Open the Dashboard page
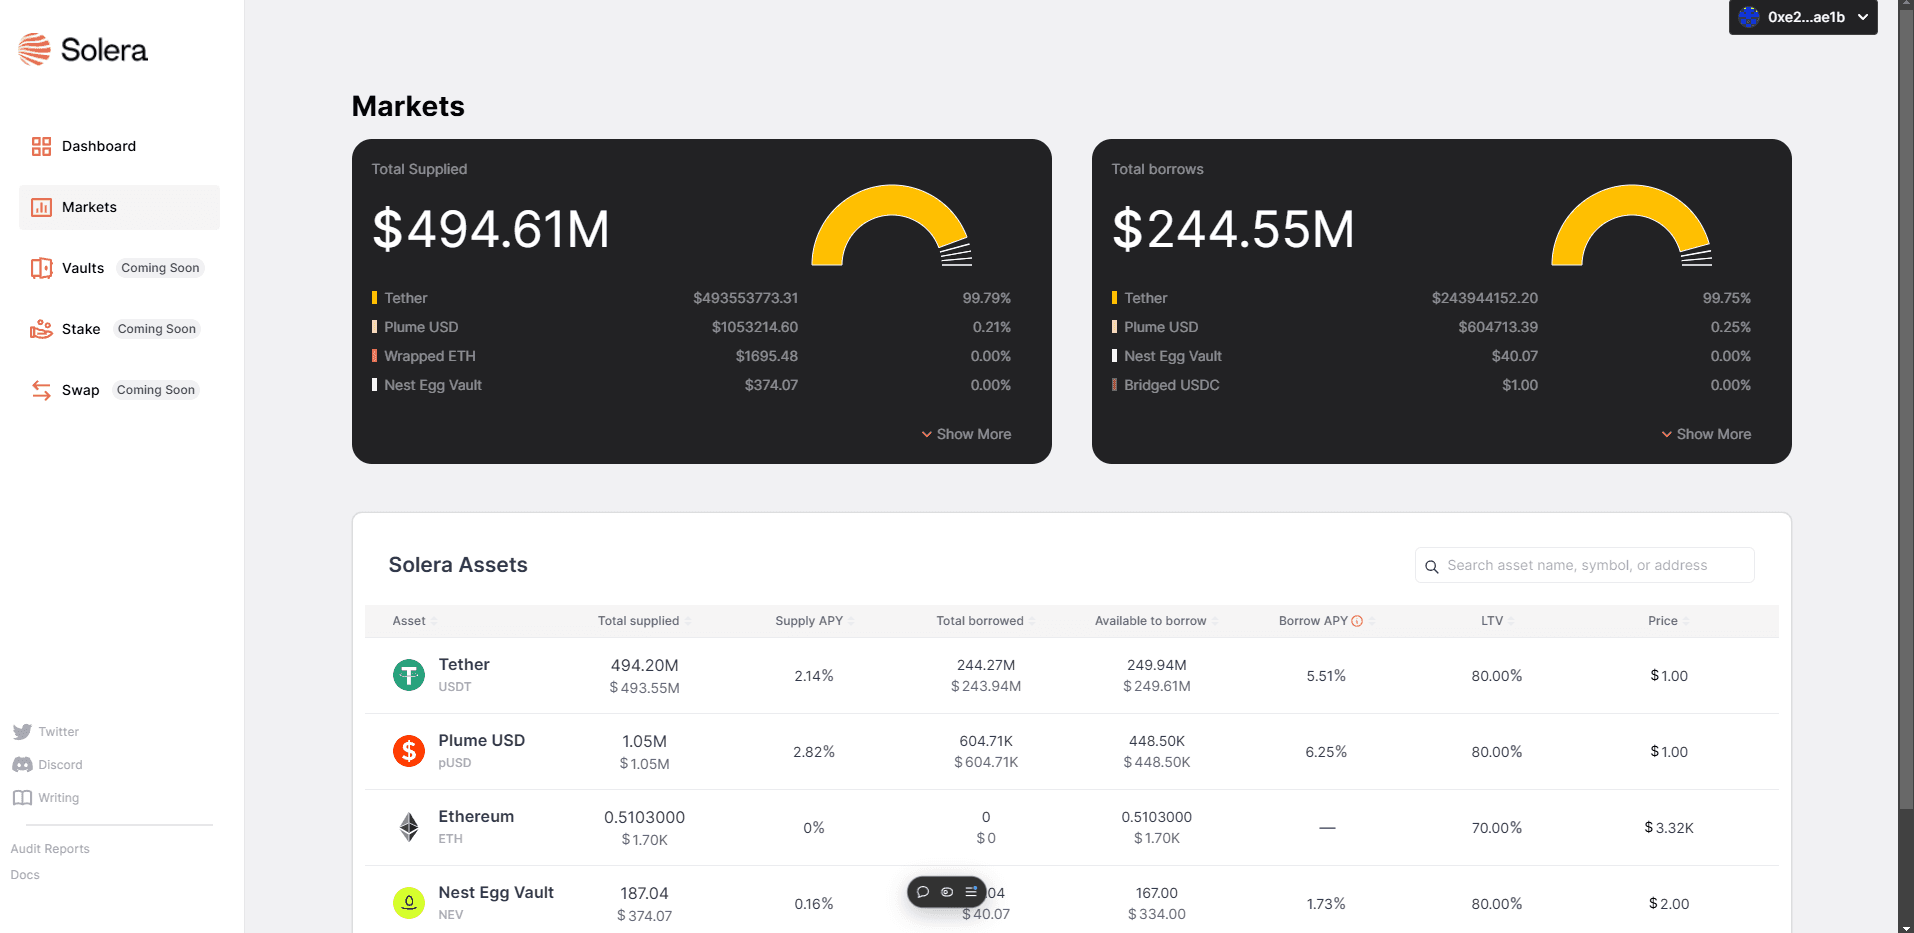The image size is (1914, 933). coord(98,146)
